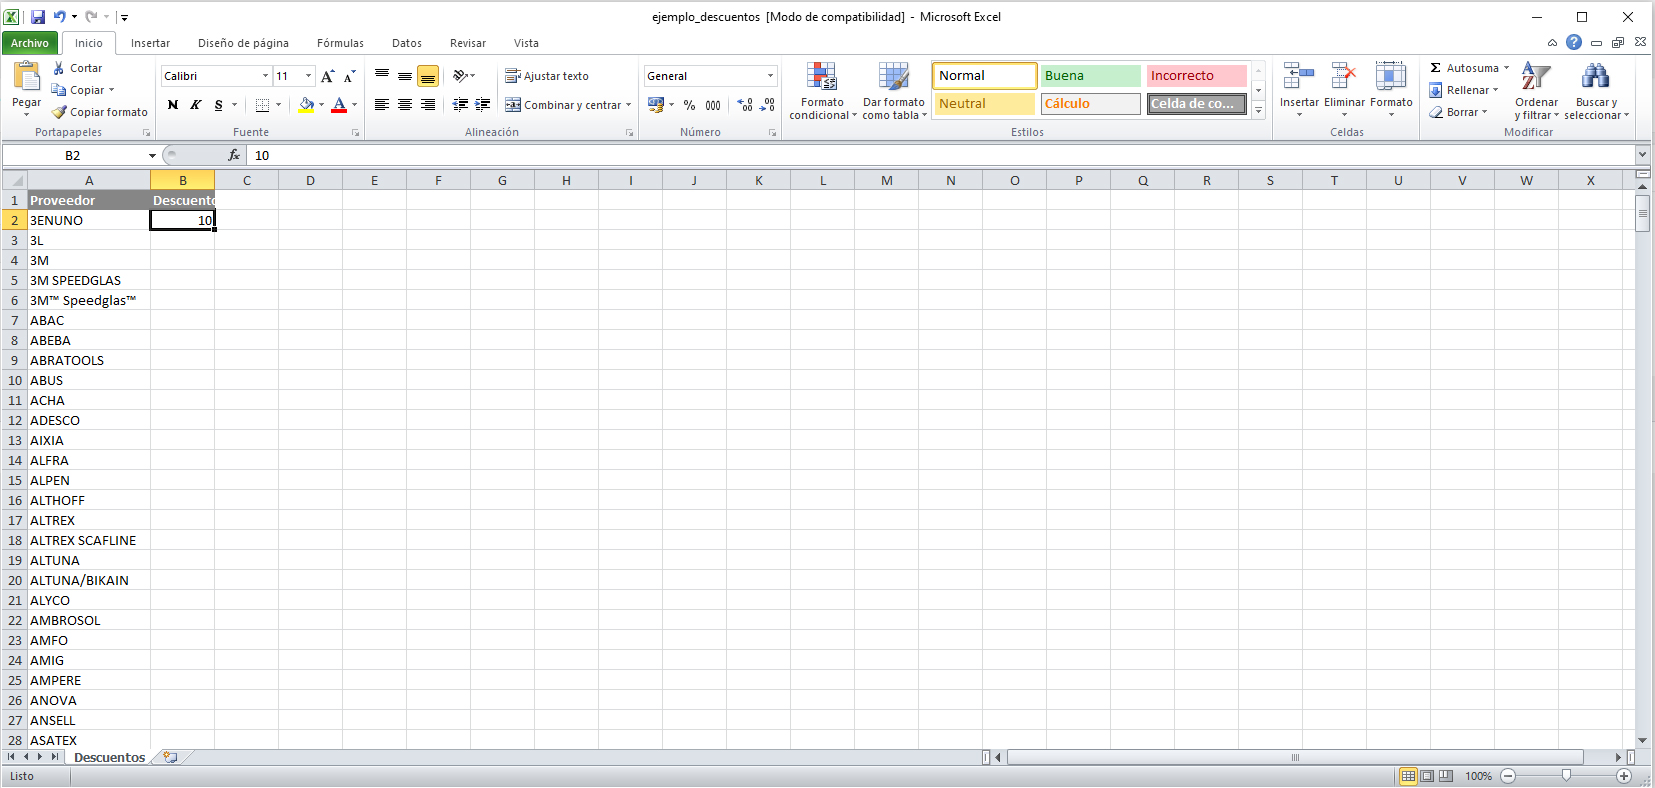Align text to bottom

click(428, 76)
